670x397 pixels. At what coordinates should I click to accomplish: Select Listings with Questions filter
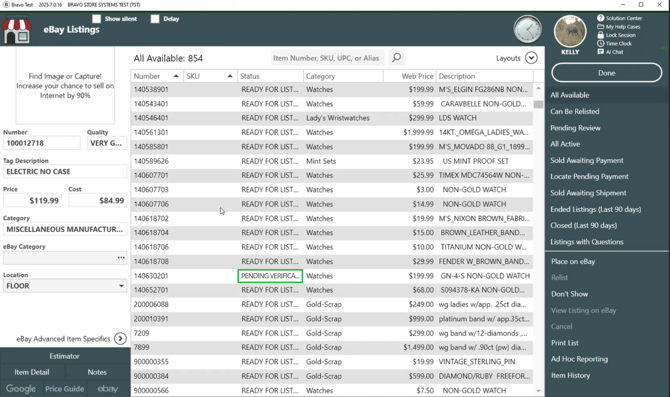[587, 242]
